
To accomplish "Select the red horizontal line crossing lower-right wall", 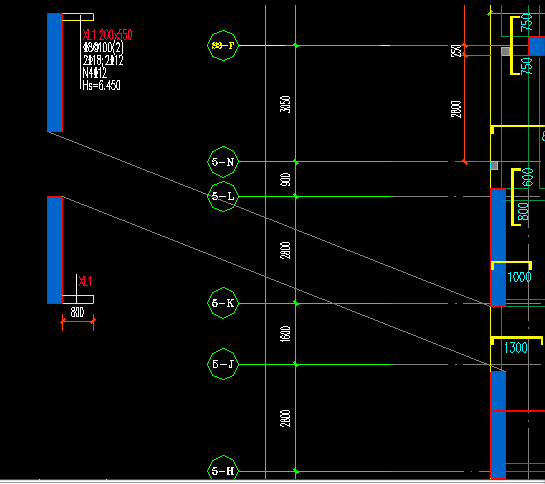I will click(x=519, y=411).
